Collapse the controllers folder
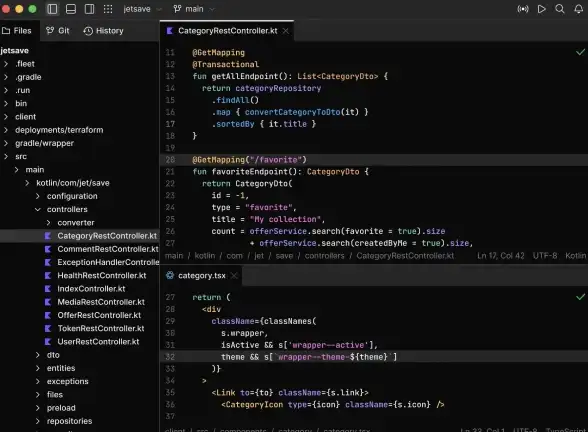588x432 pixels. 38,209
